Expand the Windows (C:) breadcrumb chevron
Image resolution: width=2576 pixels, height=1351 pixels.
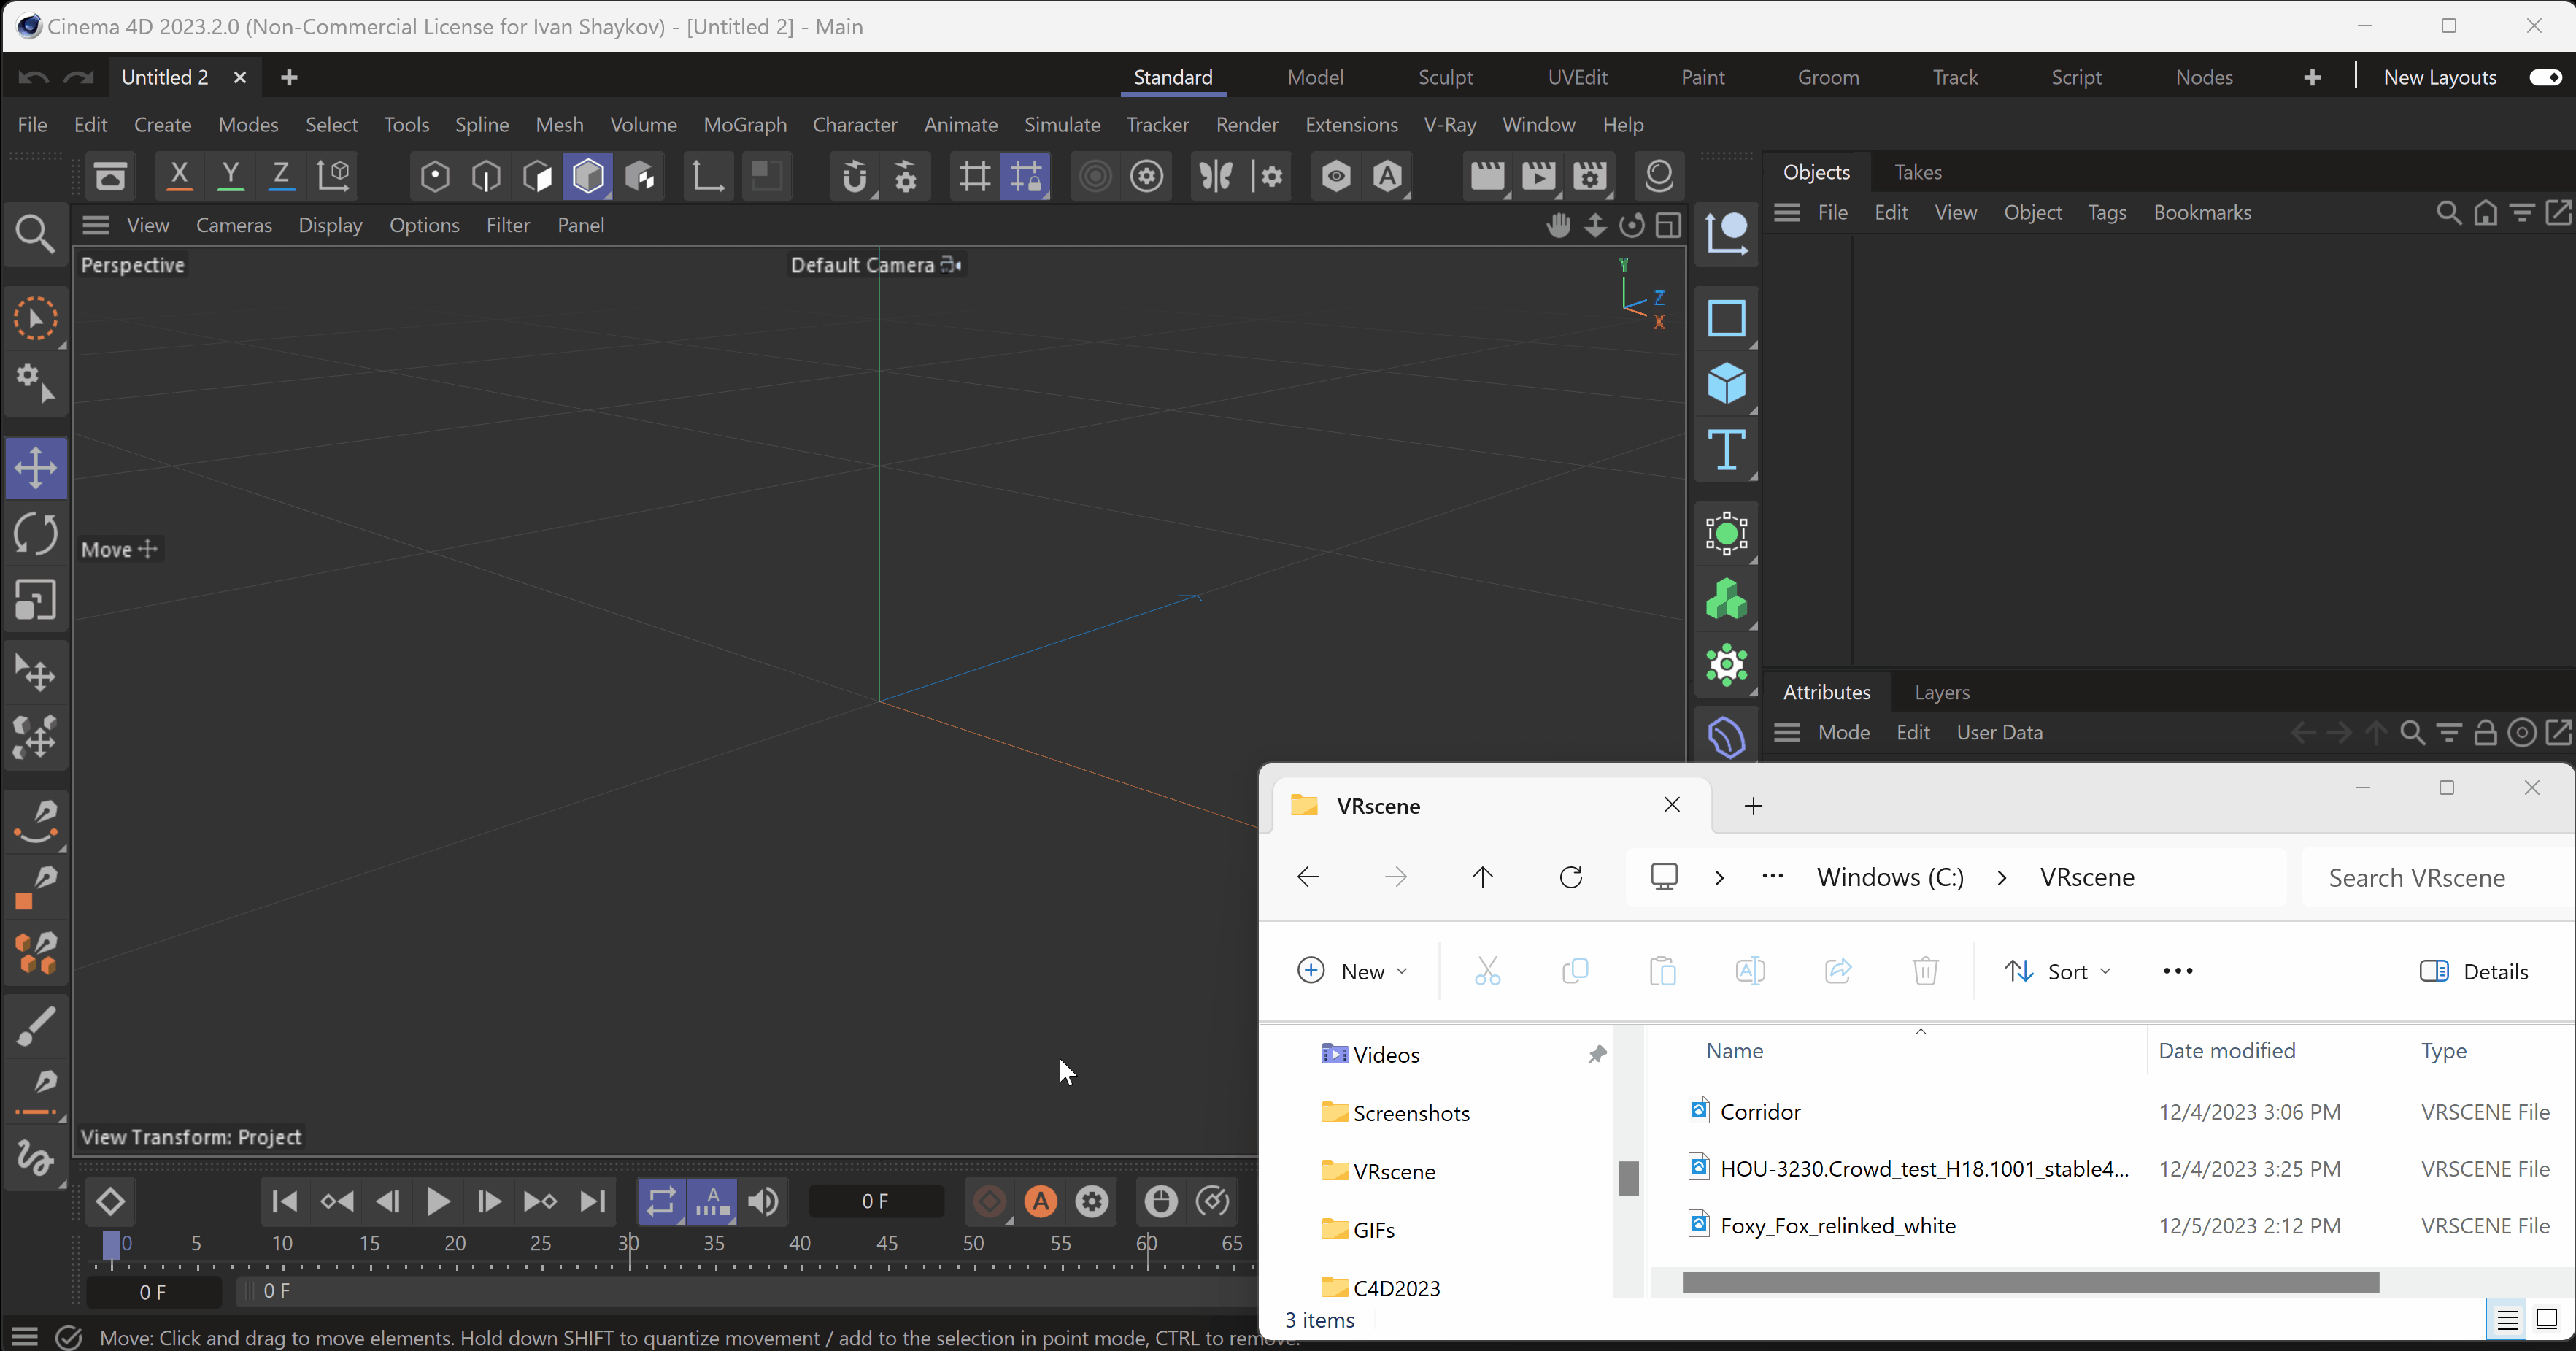[2003, 877]
